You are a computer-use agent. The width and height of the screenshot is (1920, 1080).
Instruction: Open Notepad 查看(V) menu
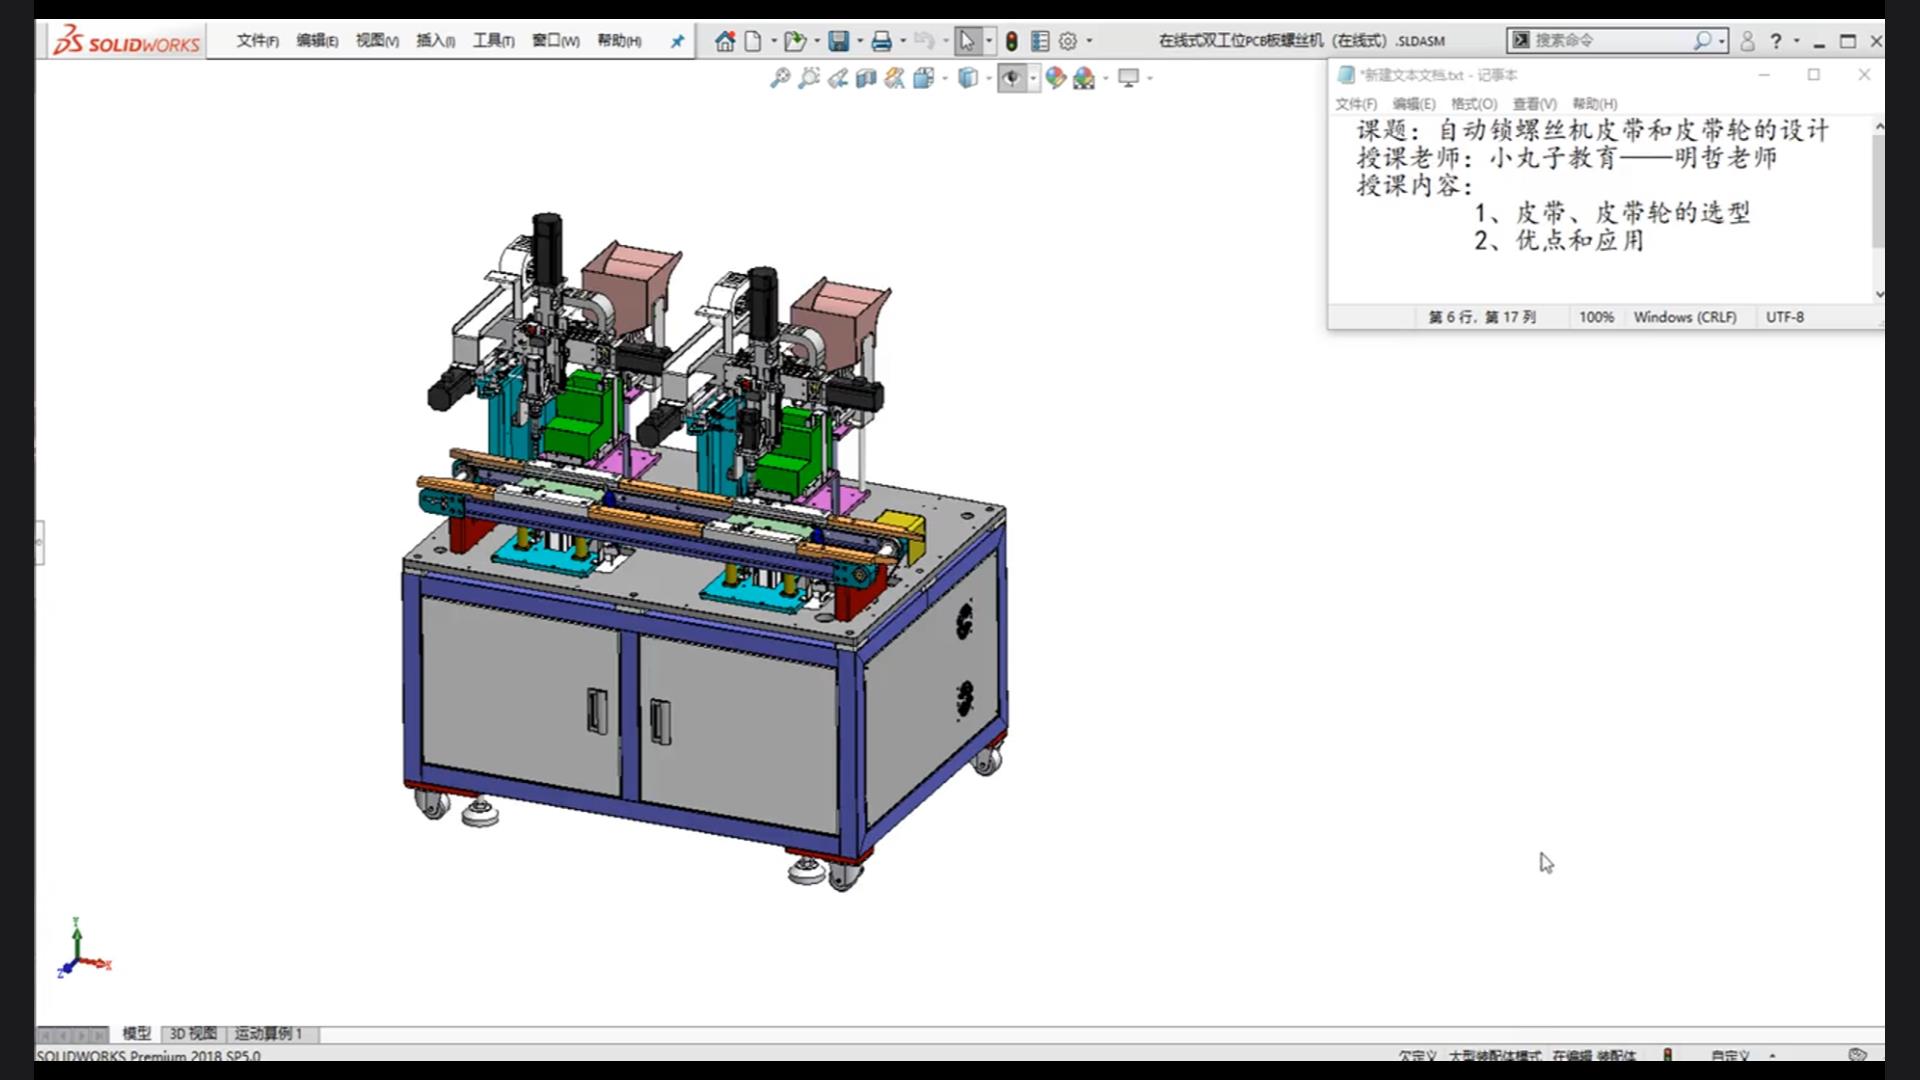[1535, 104]
